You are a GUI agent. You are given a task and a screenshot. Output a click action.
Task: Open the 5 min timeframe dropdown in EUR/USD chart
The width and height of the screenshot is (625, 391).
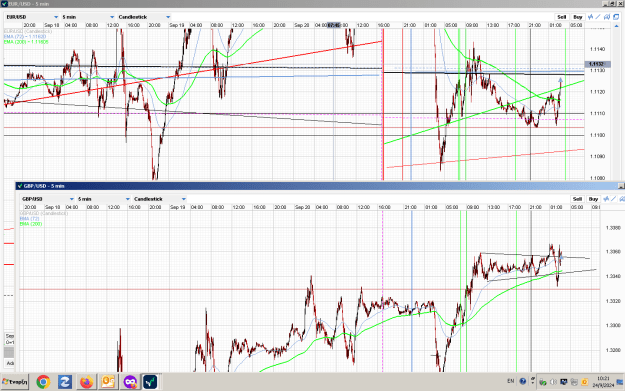coord(88,17)
